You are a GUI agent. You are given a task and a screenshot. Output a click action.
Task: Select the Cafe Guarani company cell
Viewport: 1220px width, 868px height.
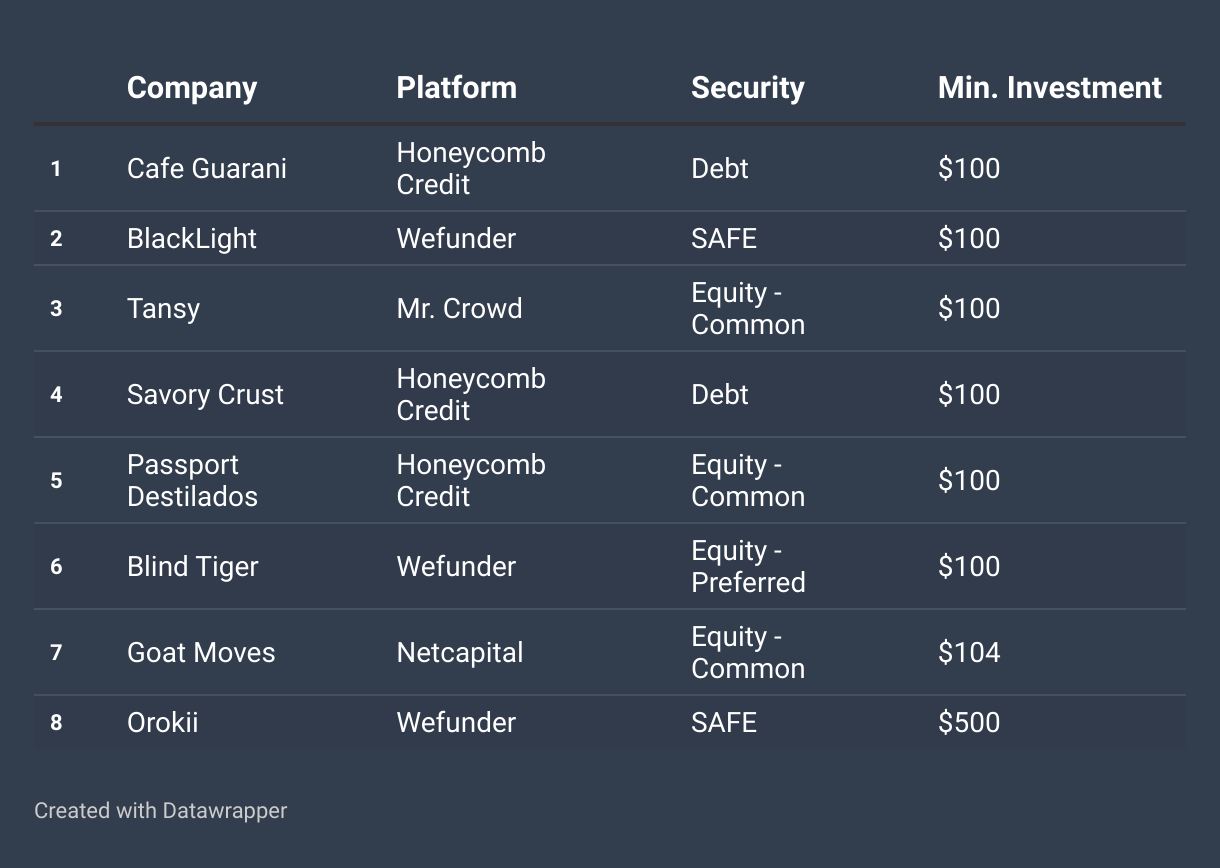click(207, 168)
